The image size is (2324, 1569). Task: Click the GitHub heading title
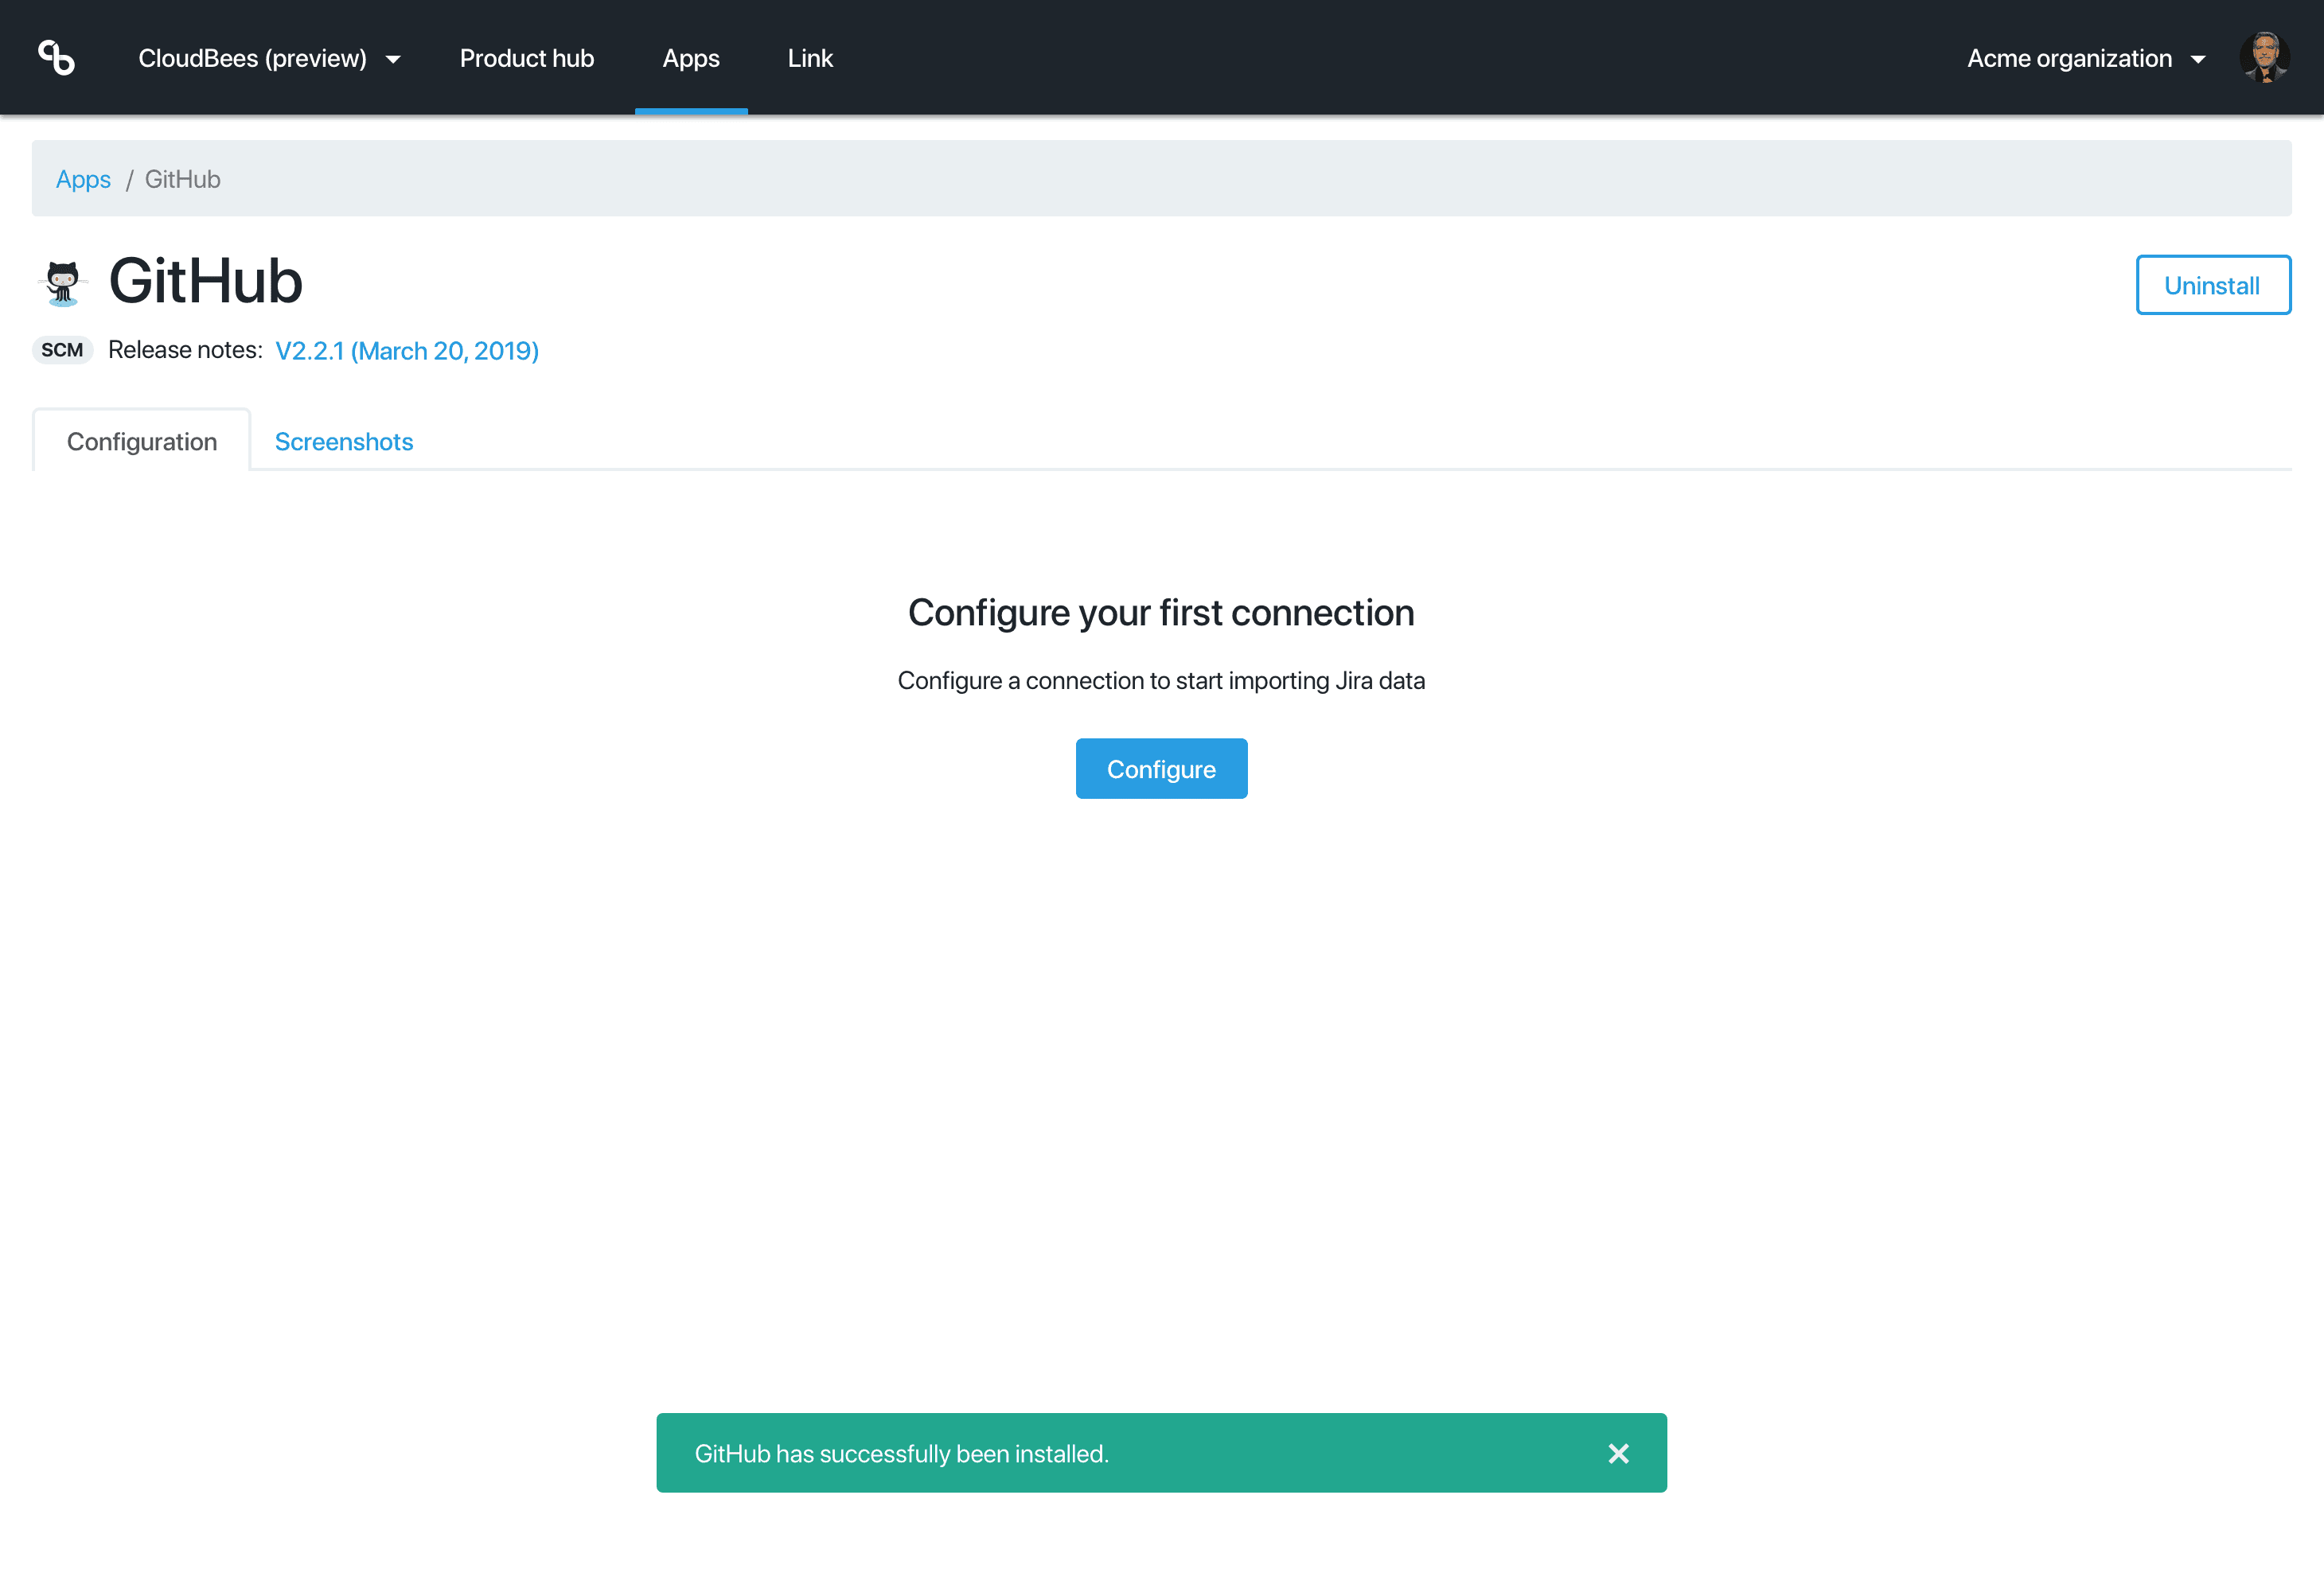click(205, 282)
